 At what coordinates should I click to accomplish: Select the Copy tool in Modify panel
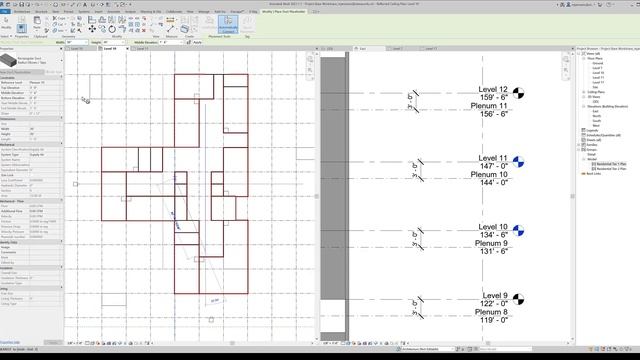102,29
